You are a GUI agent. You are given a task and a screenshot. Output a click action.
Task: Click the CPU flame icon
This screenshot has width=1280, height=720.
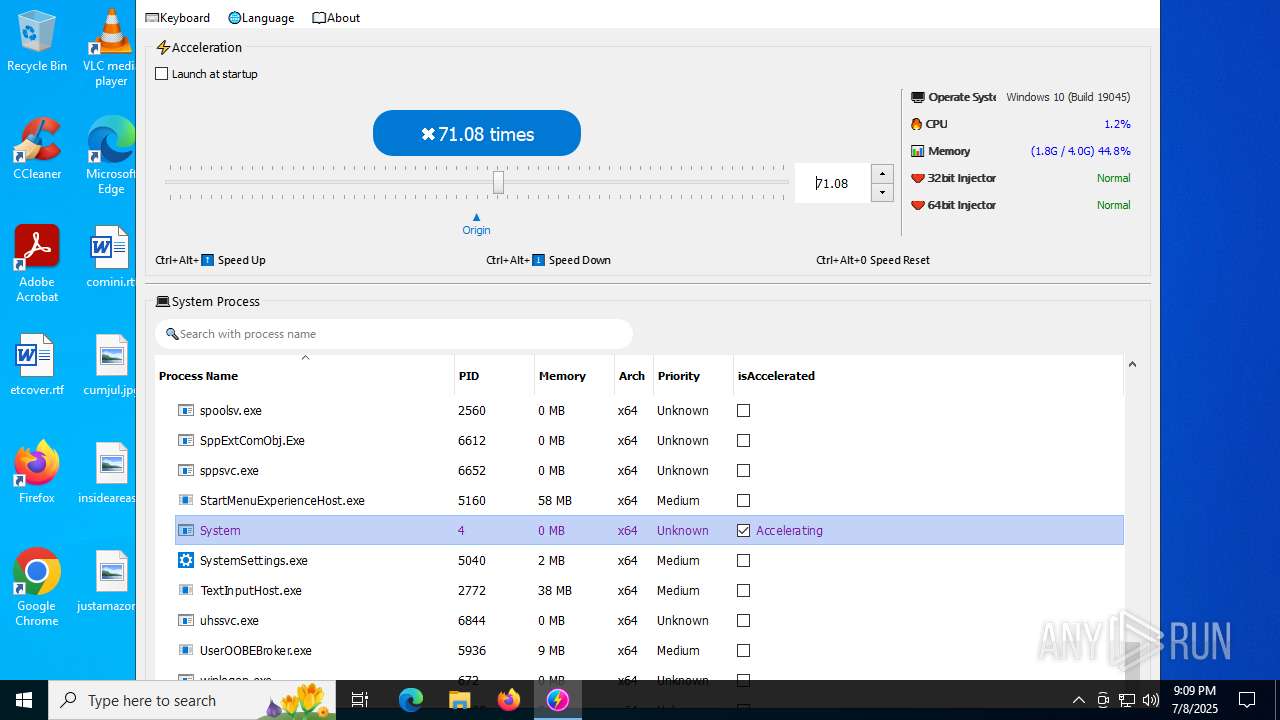(917, 124)
